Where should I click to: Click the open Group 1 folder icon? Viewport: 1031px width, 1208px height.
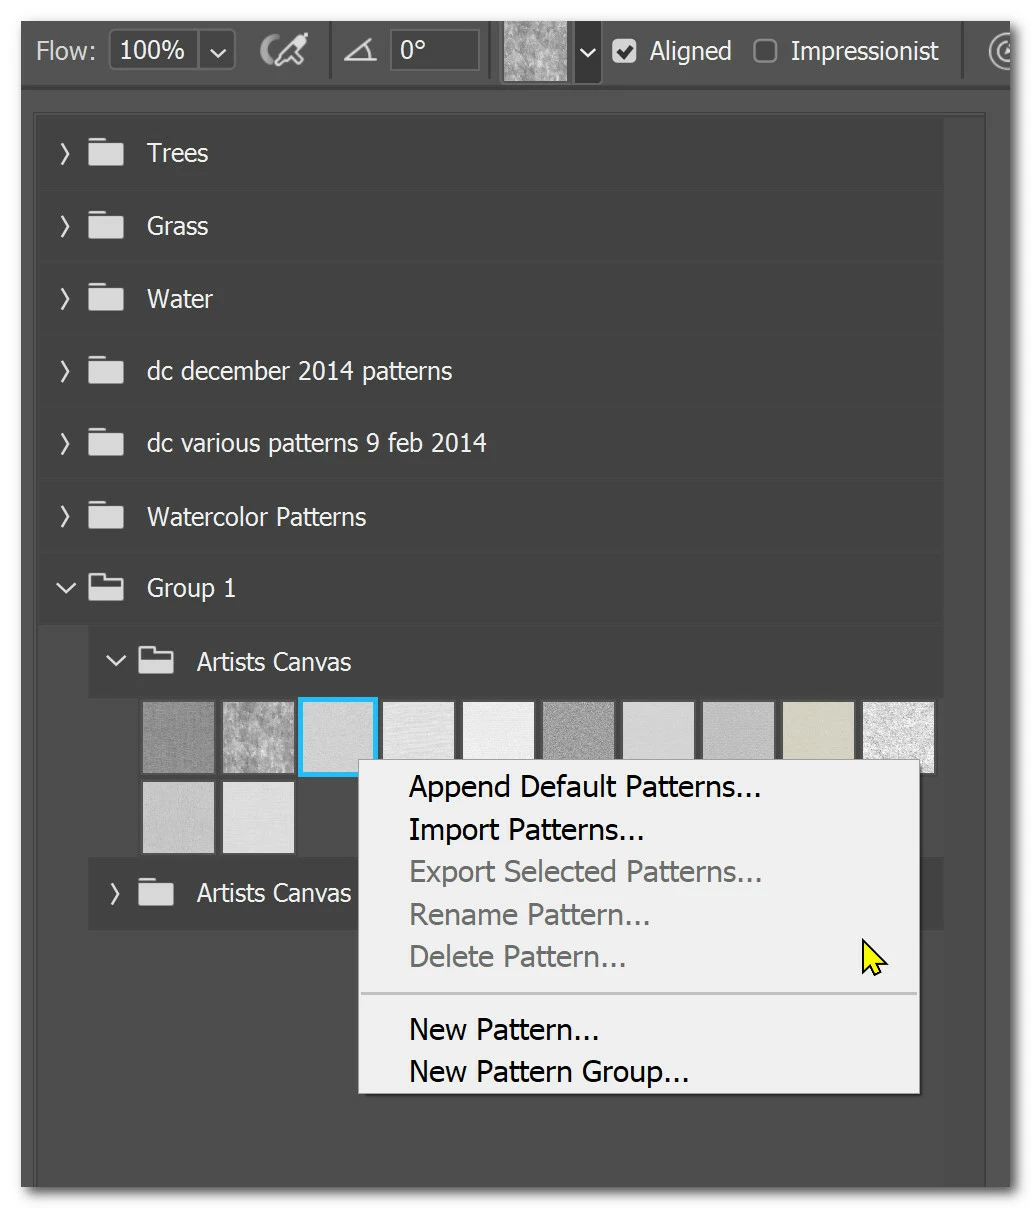105,588
